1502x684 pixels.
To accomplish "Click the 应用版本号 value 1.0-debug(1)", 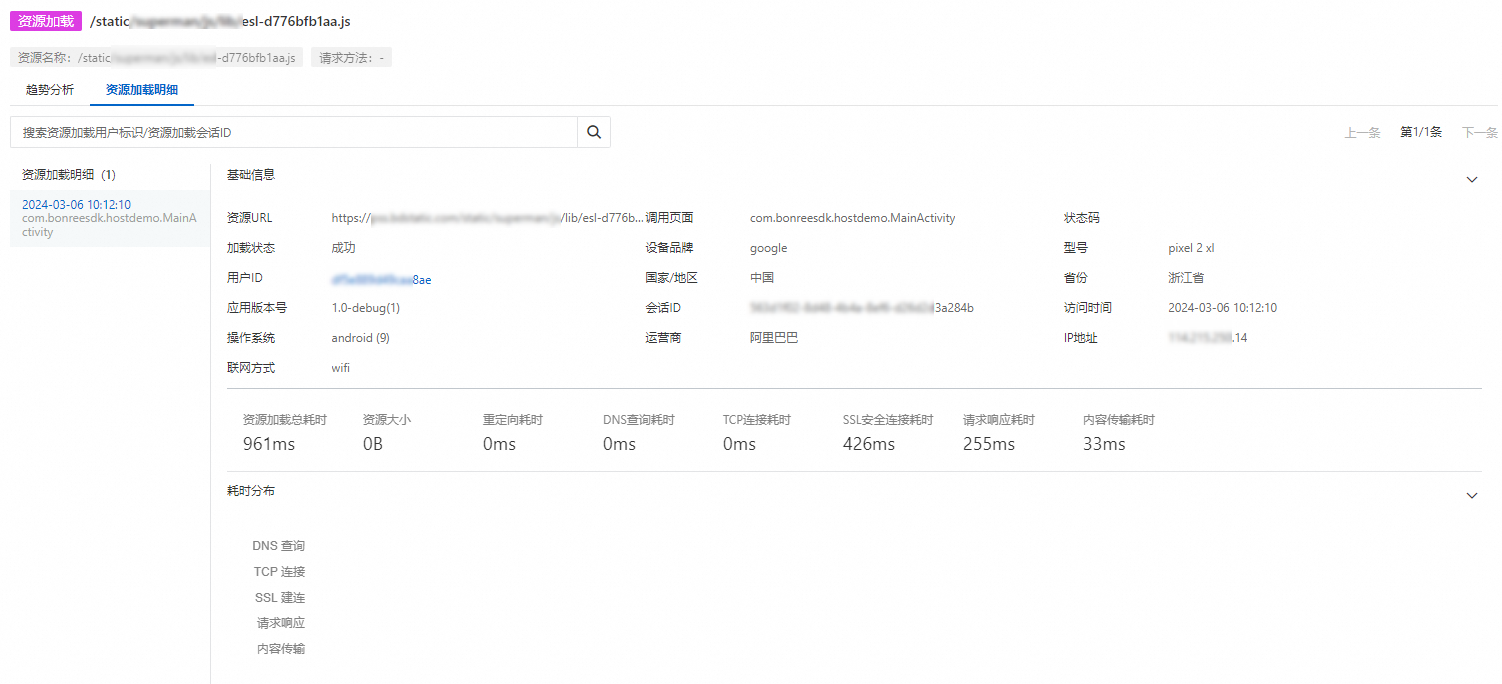I will click(x=365, y=308).
